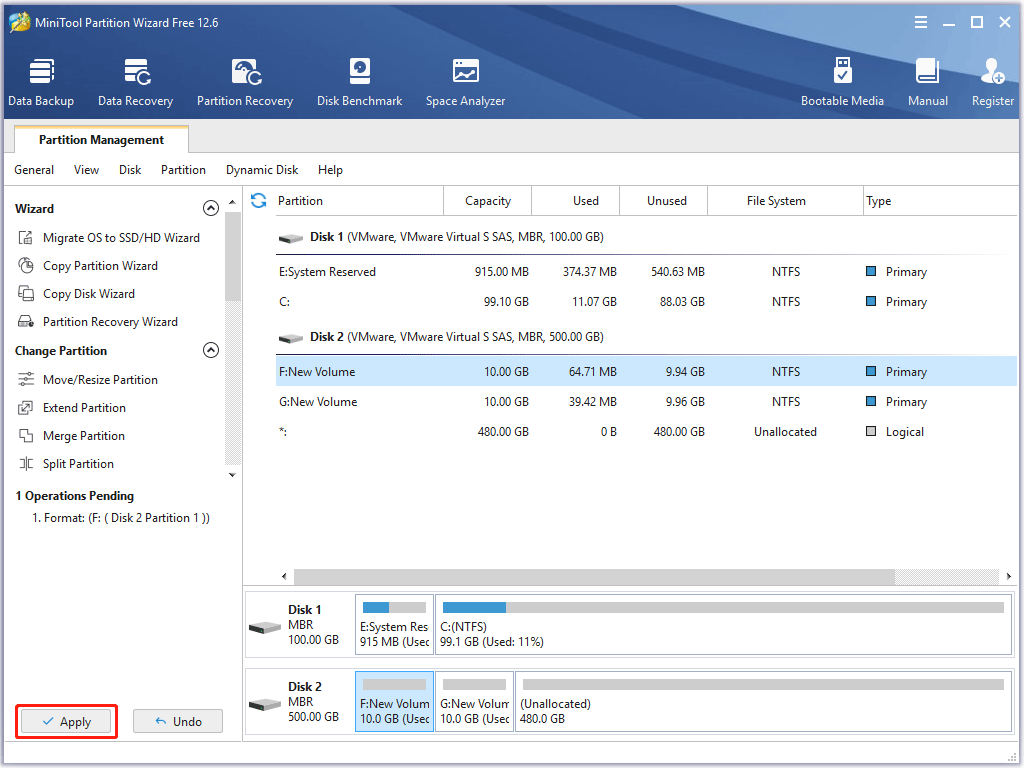Open the Manual
The height and width of the screenshot is (769, 1025).
click(927, 82)
